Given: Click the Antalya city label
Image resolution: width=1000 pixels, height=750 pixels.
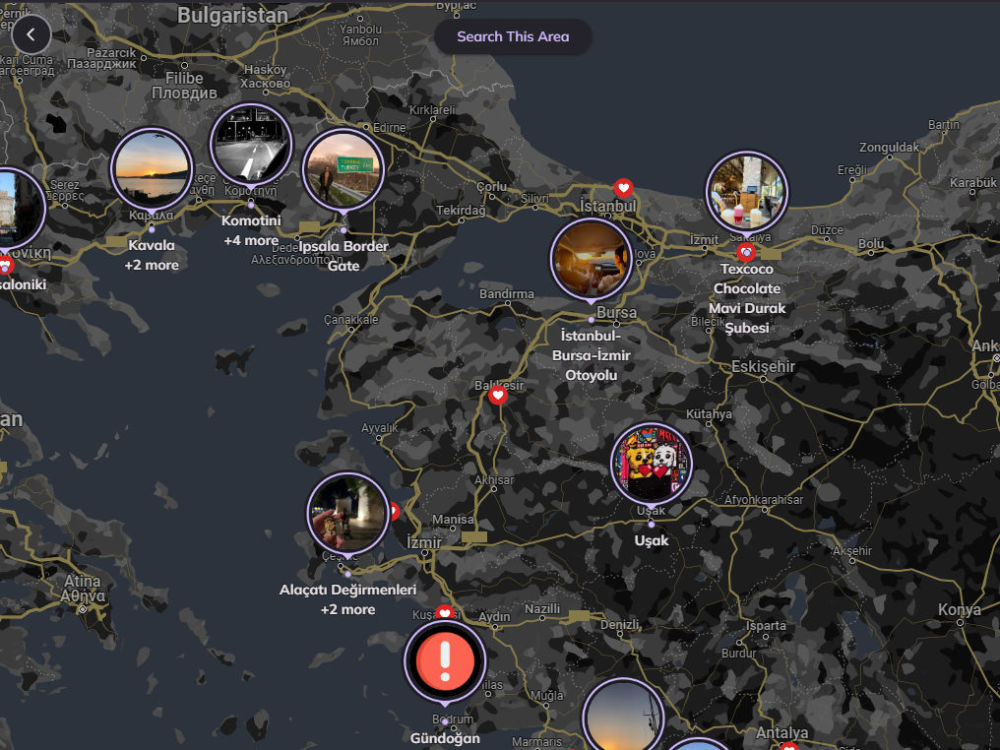Looking at the screenshot, I should click(782, 732).
